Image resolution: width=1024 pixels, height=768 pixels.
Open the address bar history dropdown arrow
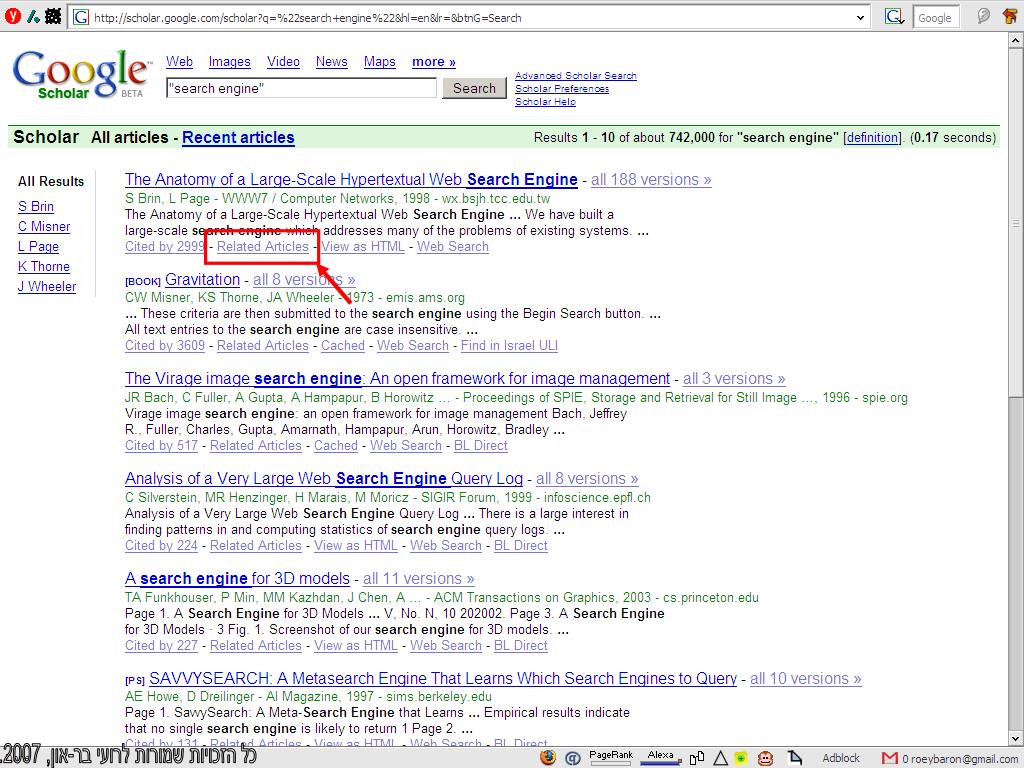coord(860,18)
